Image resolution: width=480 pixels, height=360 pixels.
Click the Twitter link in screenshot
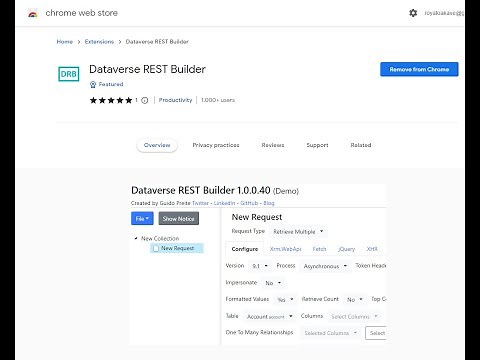tap(200, 203)
